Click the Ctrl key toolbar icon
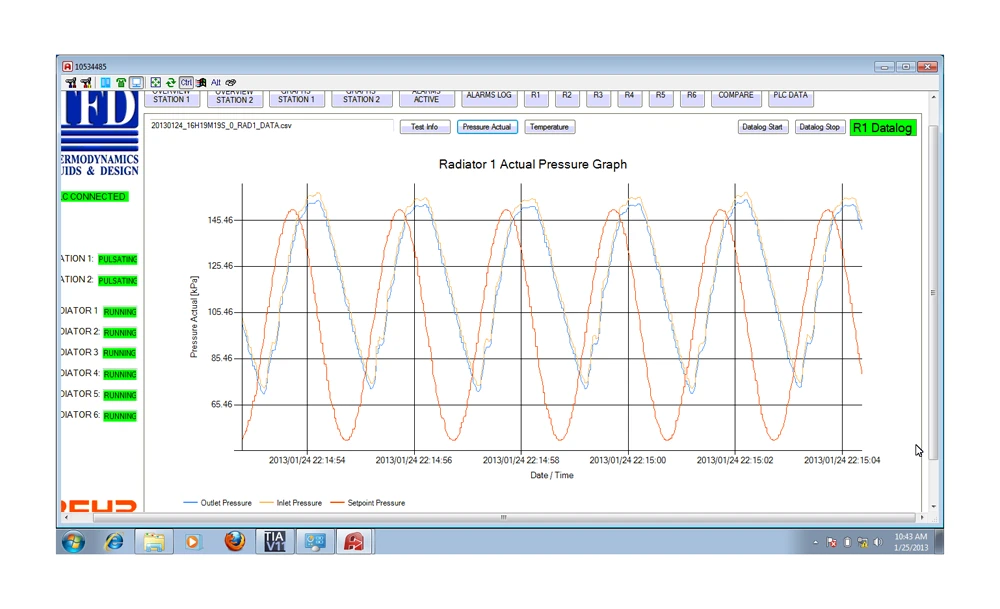This screenshot has height=609, width=1000. pos(186,82)
